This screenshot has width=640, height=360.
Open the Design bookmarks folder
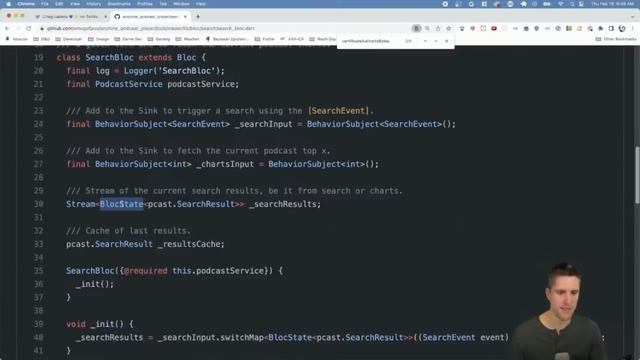coord(98,39)
